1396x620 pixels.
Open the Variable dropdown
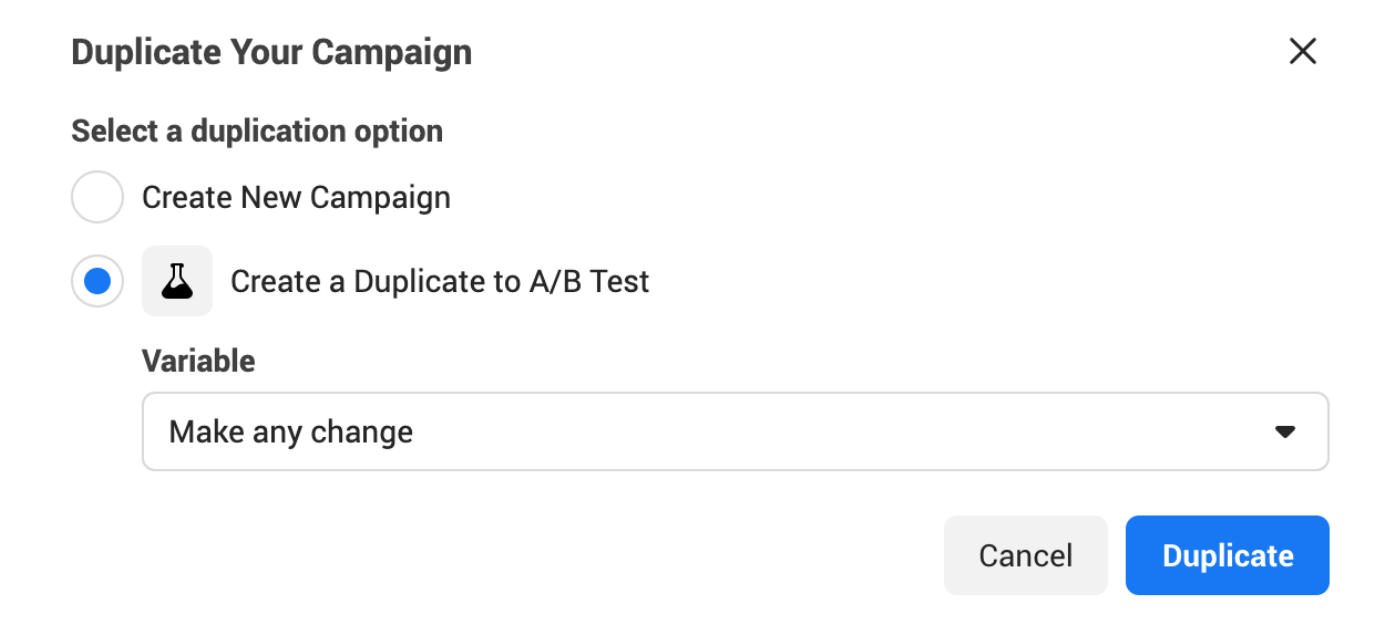pyautogui.click(x=734, y=432)
